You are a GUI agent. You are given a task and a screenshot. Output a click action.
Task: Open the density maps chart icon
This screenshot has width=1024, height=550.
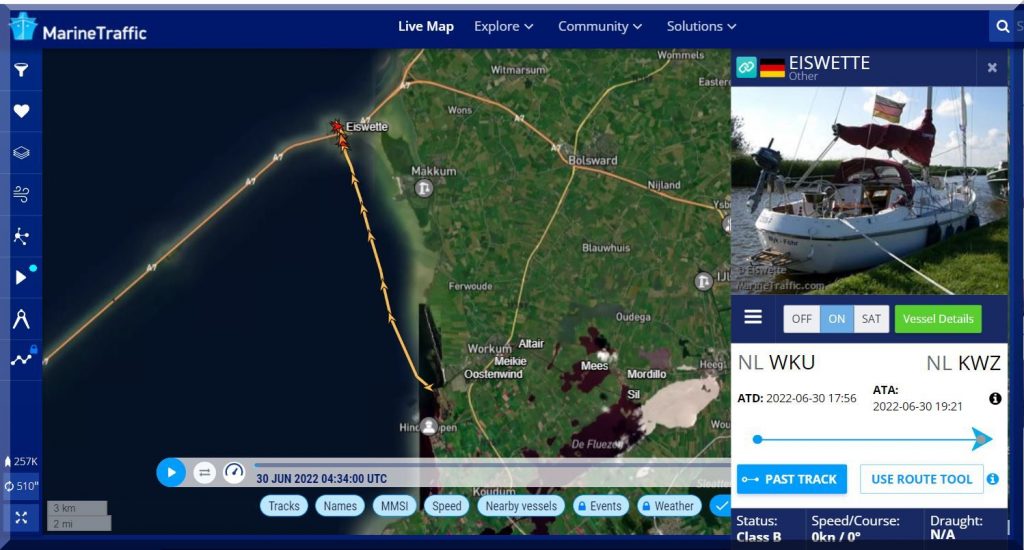22,359
